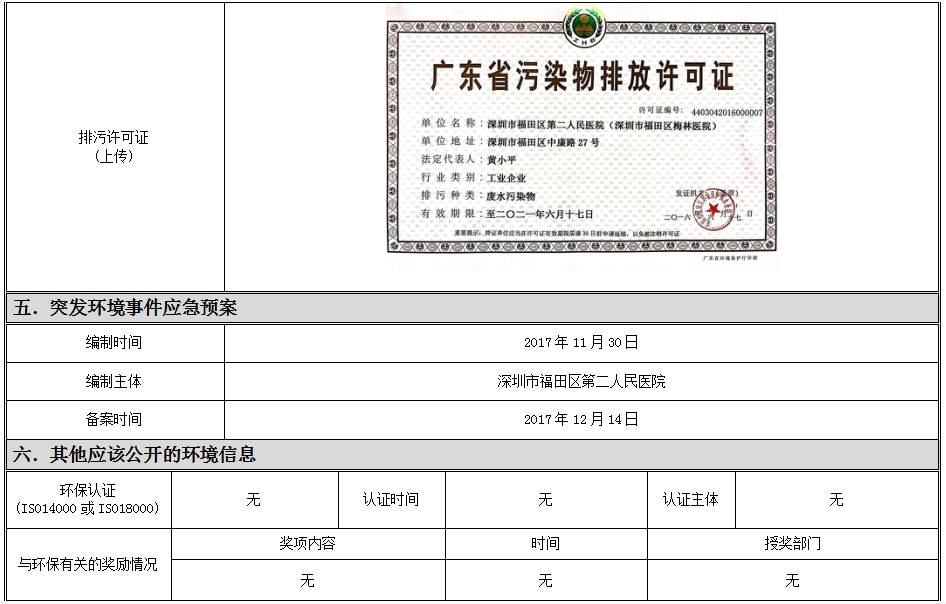Click the 认证时间 label cell
Screen dimensions: 946x604
(x=391, y=499)
